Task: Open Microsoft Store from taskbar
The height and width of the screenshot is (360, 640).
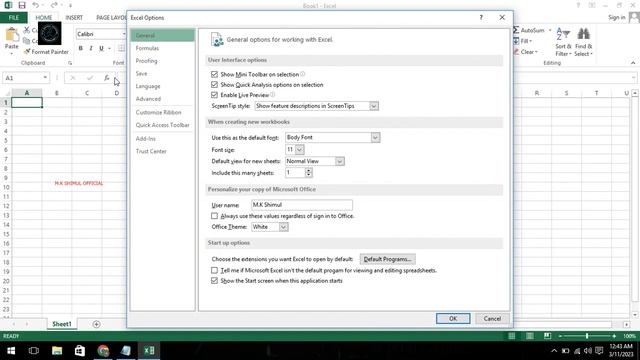Action: pyautogui.click(x=80, y=351)
